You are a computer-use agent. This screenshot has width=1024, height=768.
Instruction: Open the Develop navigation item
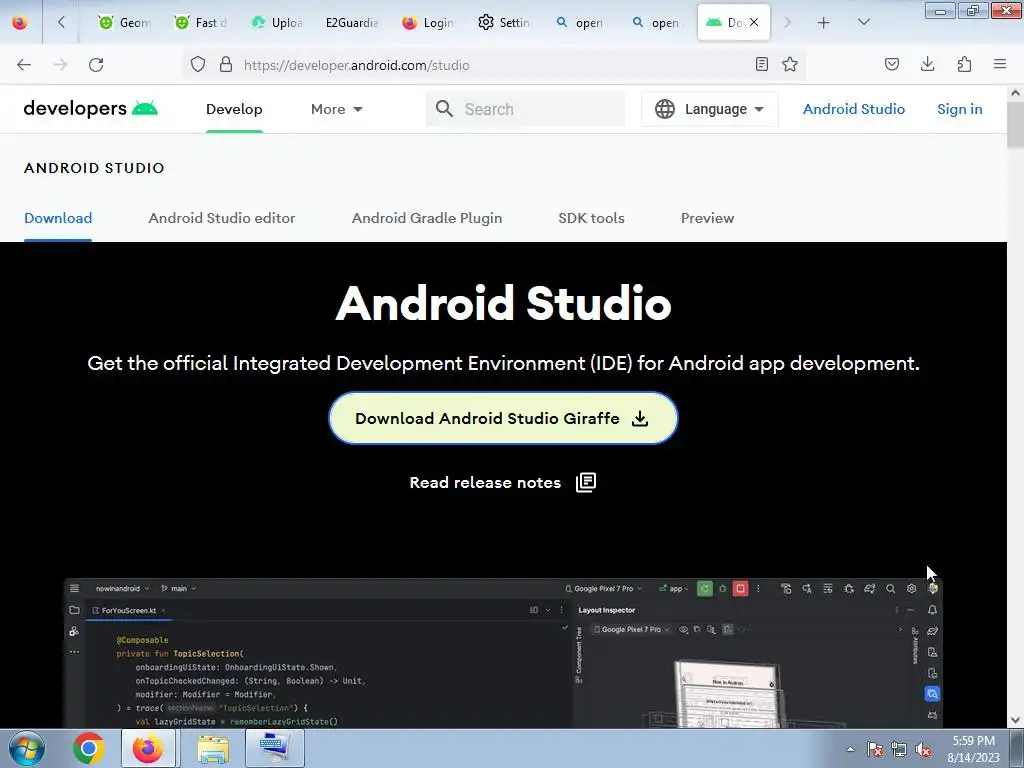click(234, 109)
